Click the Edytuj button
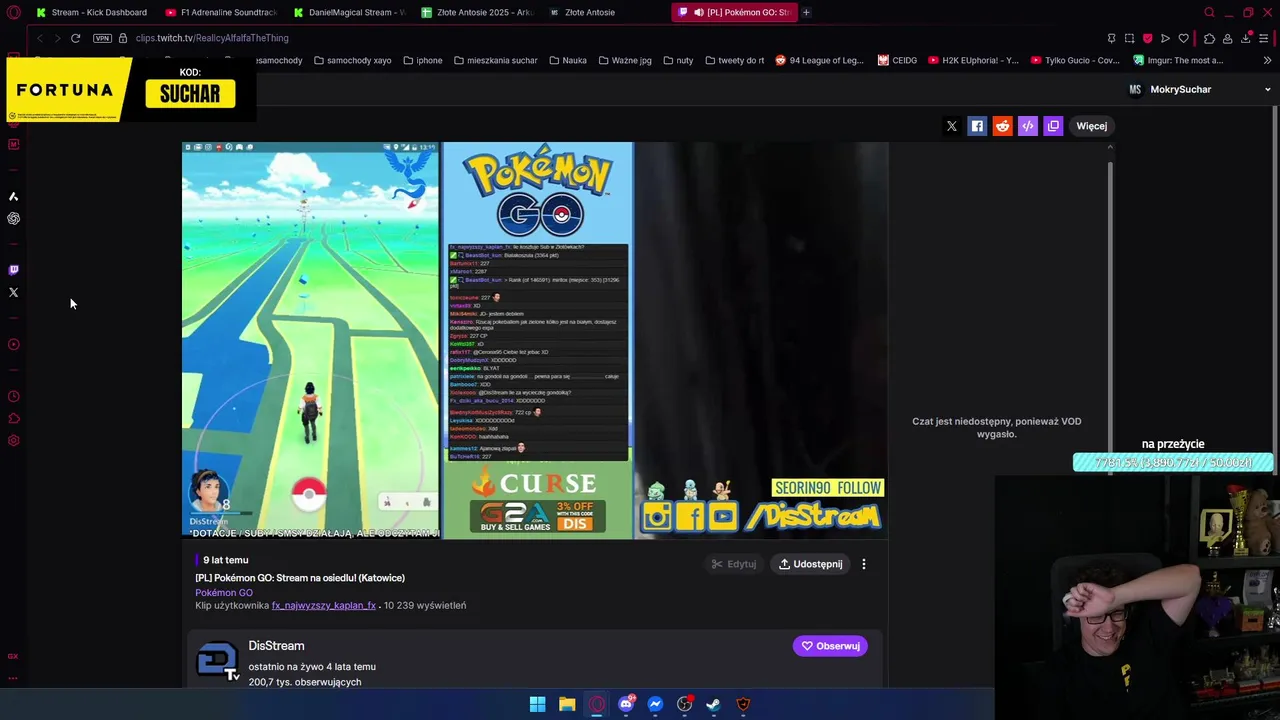 [734, 564]
